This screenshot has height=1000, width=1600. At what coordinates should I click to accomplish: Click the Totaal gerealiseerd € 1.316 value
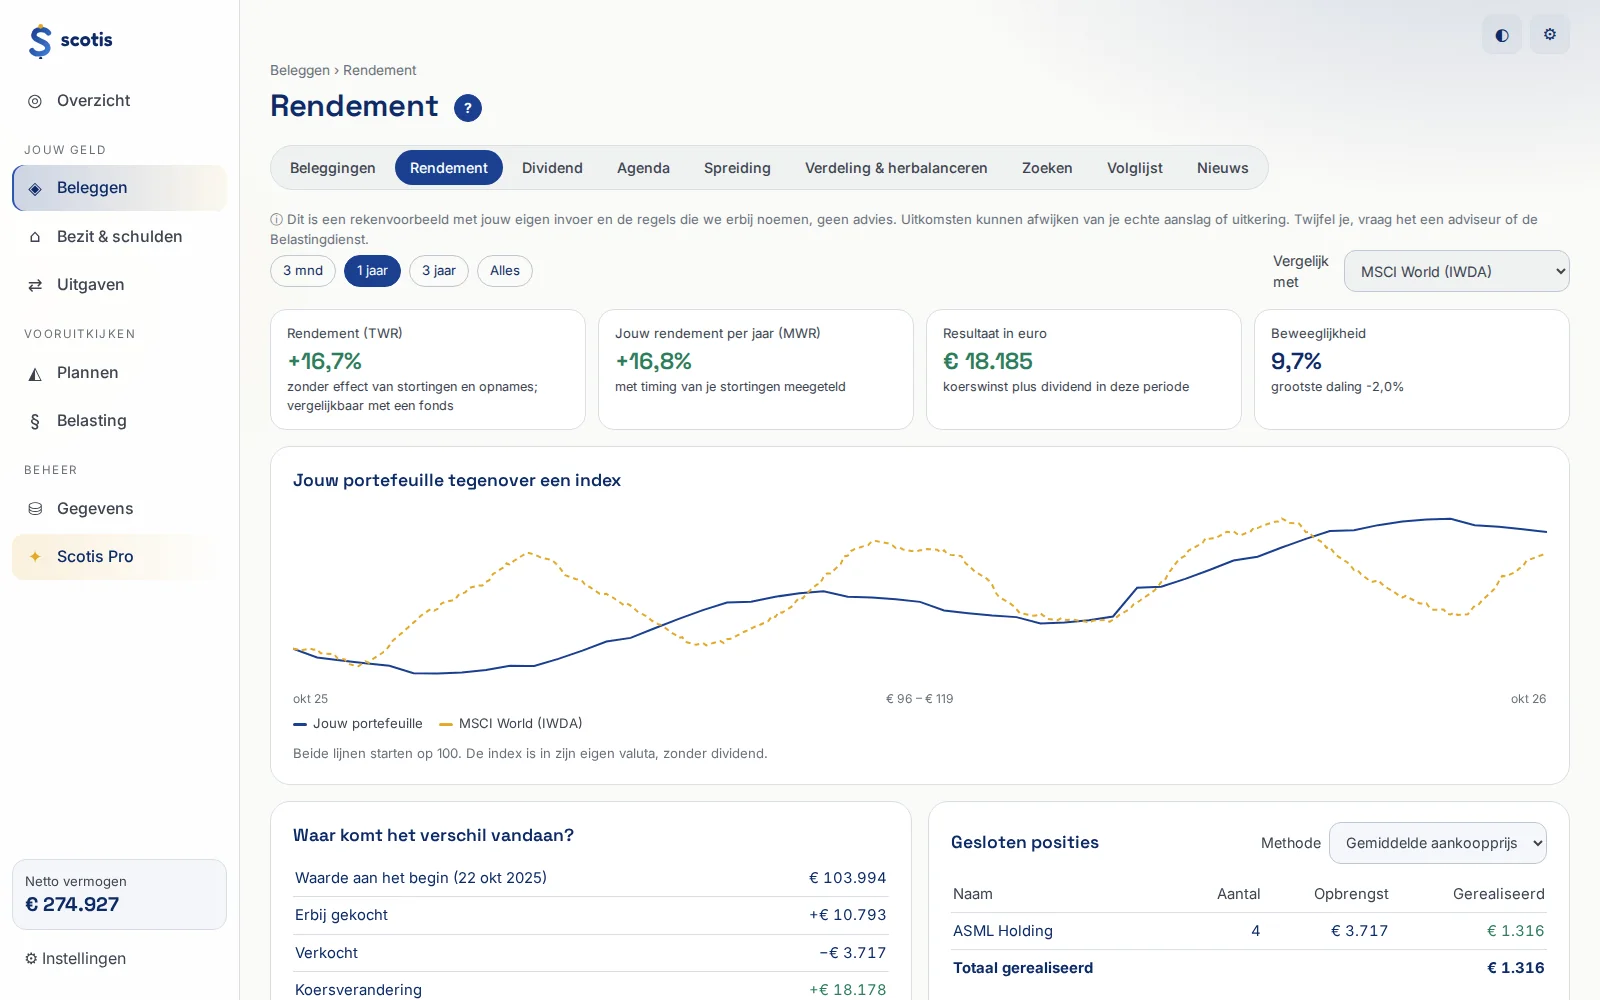(x=1516, y=968)
